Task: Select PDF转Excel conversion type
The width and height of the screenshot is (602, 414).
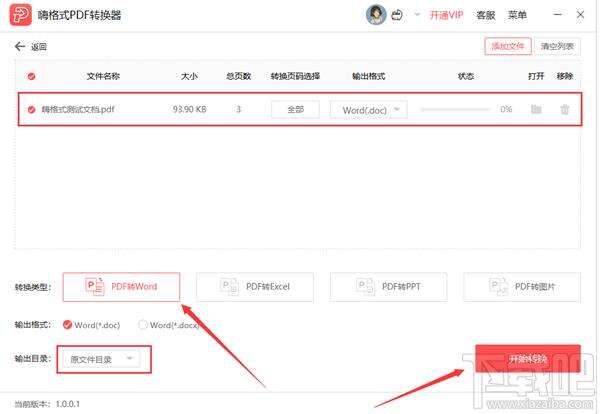Action: tap(255, 287)
